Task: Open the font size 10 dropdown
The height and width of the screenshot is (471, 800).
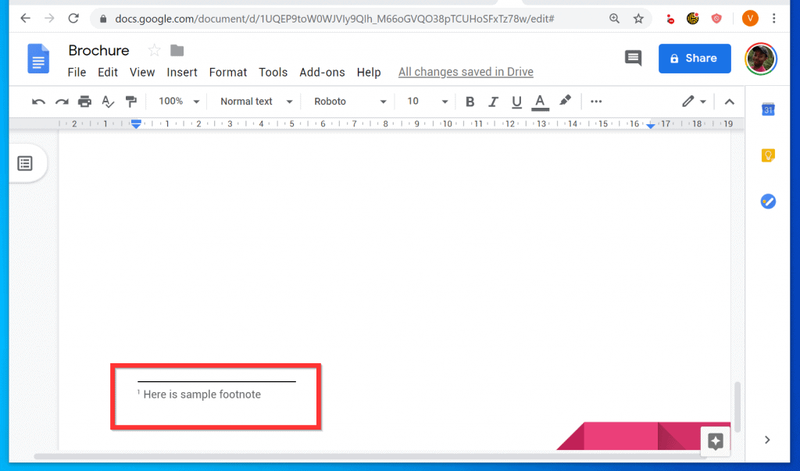Action: point(427,102)
